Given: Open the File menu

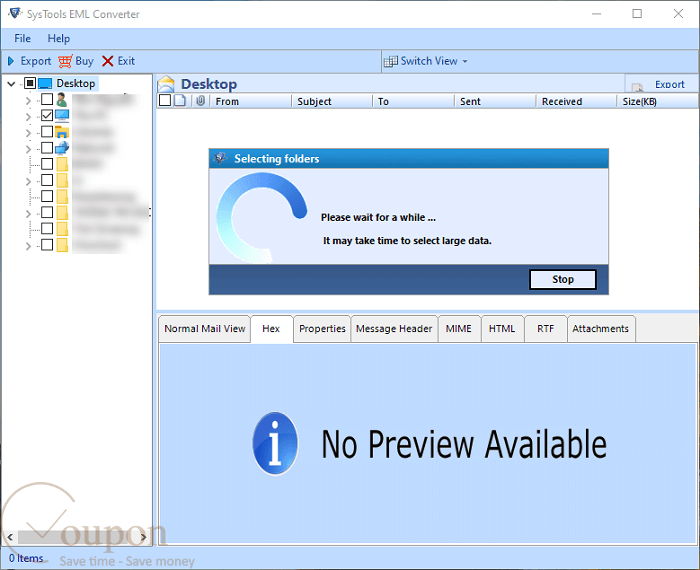Looking at the screenshot, I should coord(22,38).
